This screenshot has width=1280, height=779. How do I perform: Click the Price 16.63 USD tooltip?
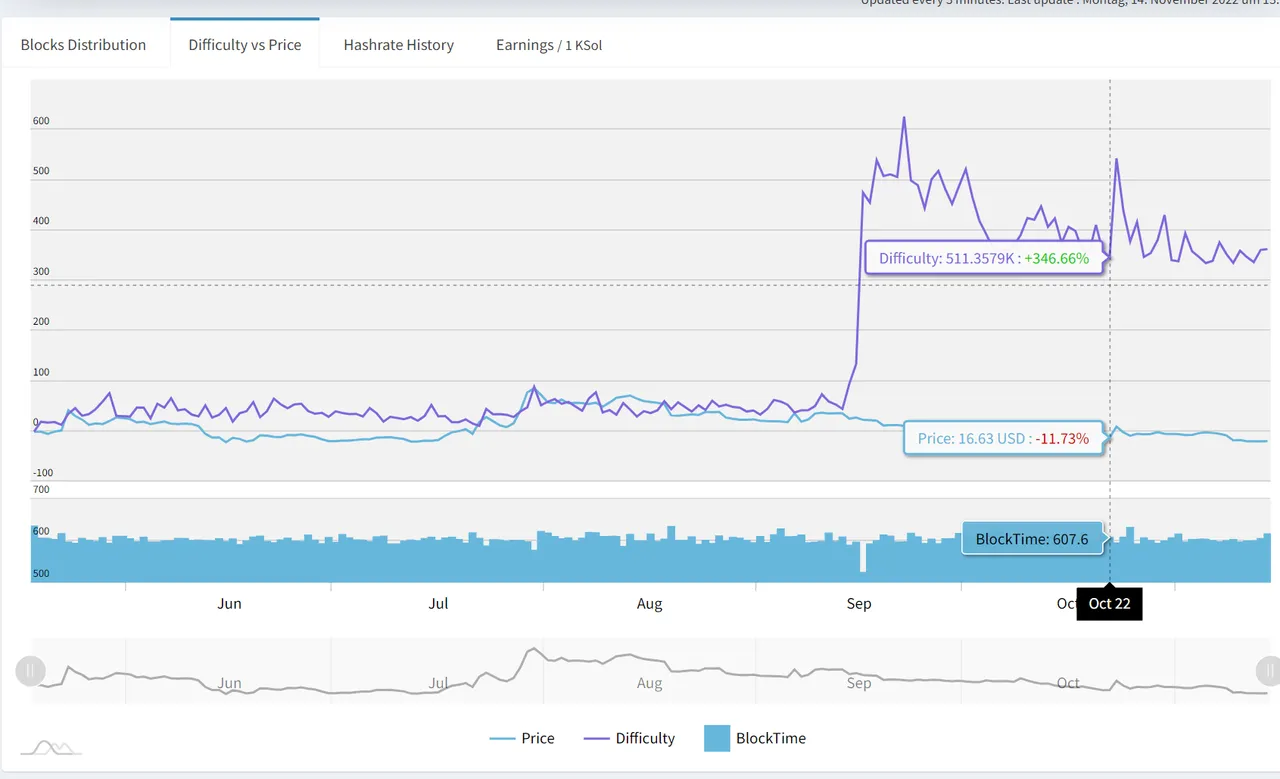tap(1003, 438)
